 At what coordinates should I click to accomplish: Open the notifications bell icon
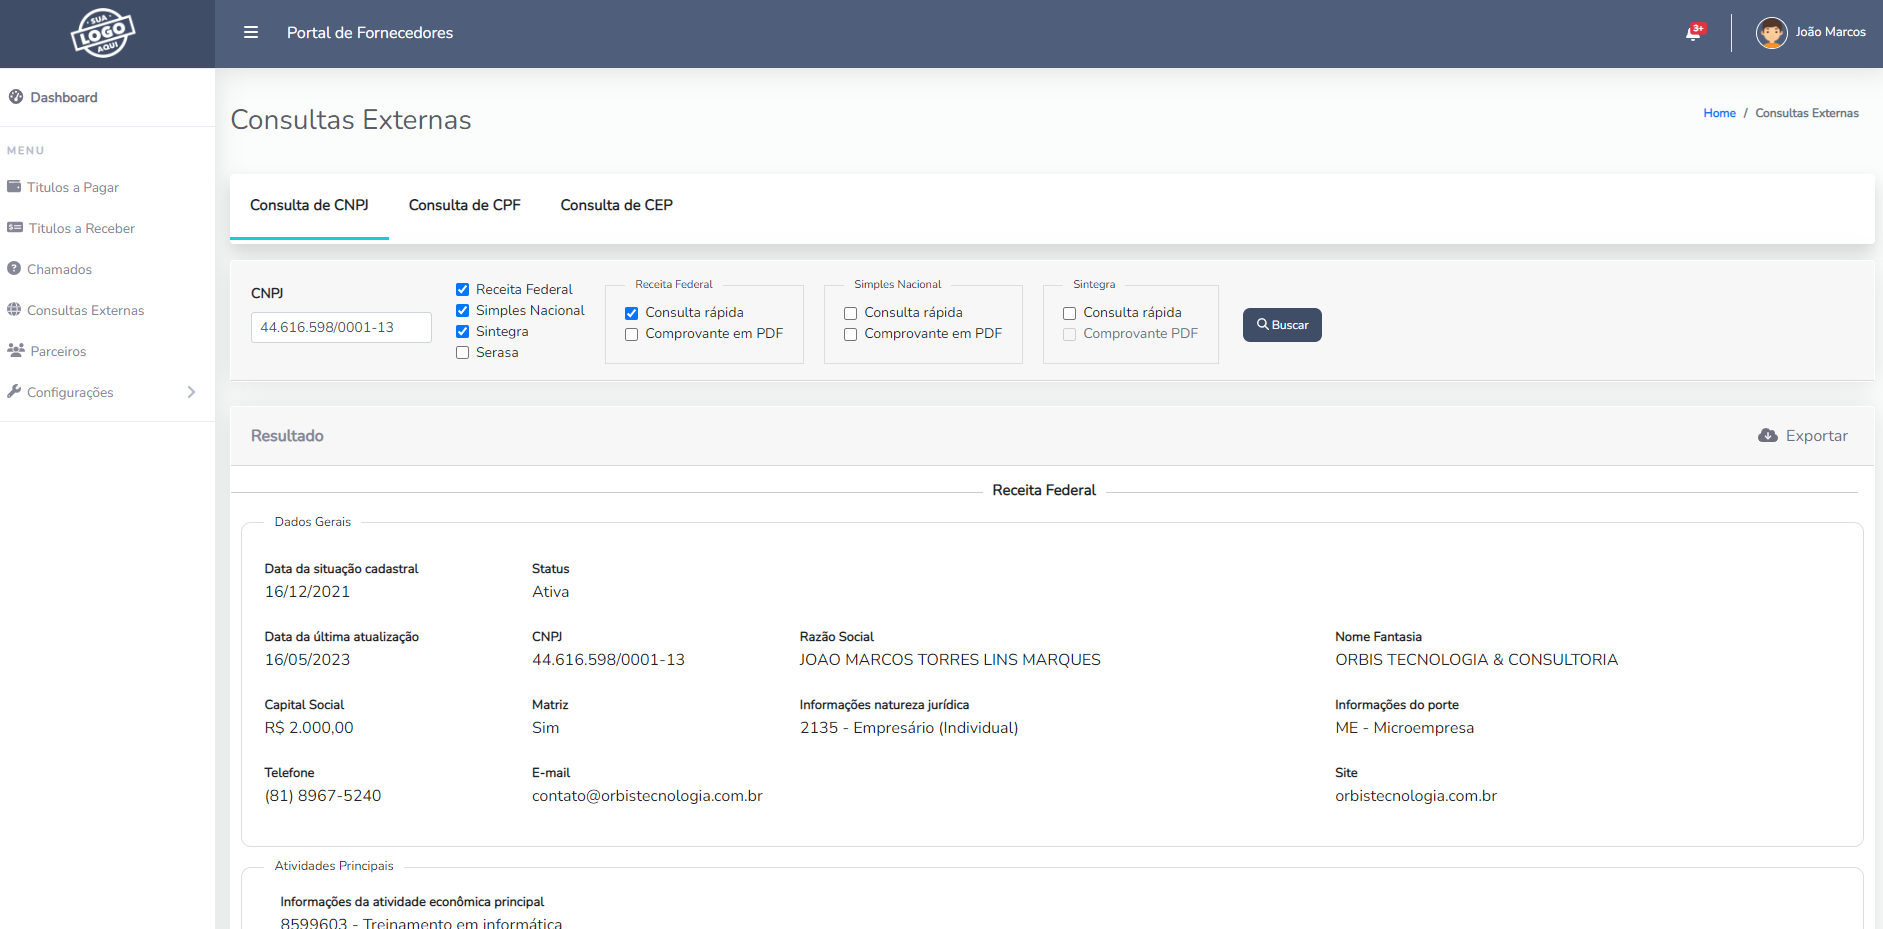tap(1693, 33)
